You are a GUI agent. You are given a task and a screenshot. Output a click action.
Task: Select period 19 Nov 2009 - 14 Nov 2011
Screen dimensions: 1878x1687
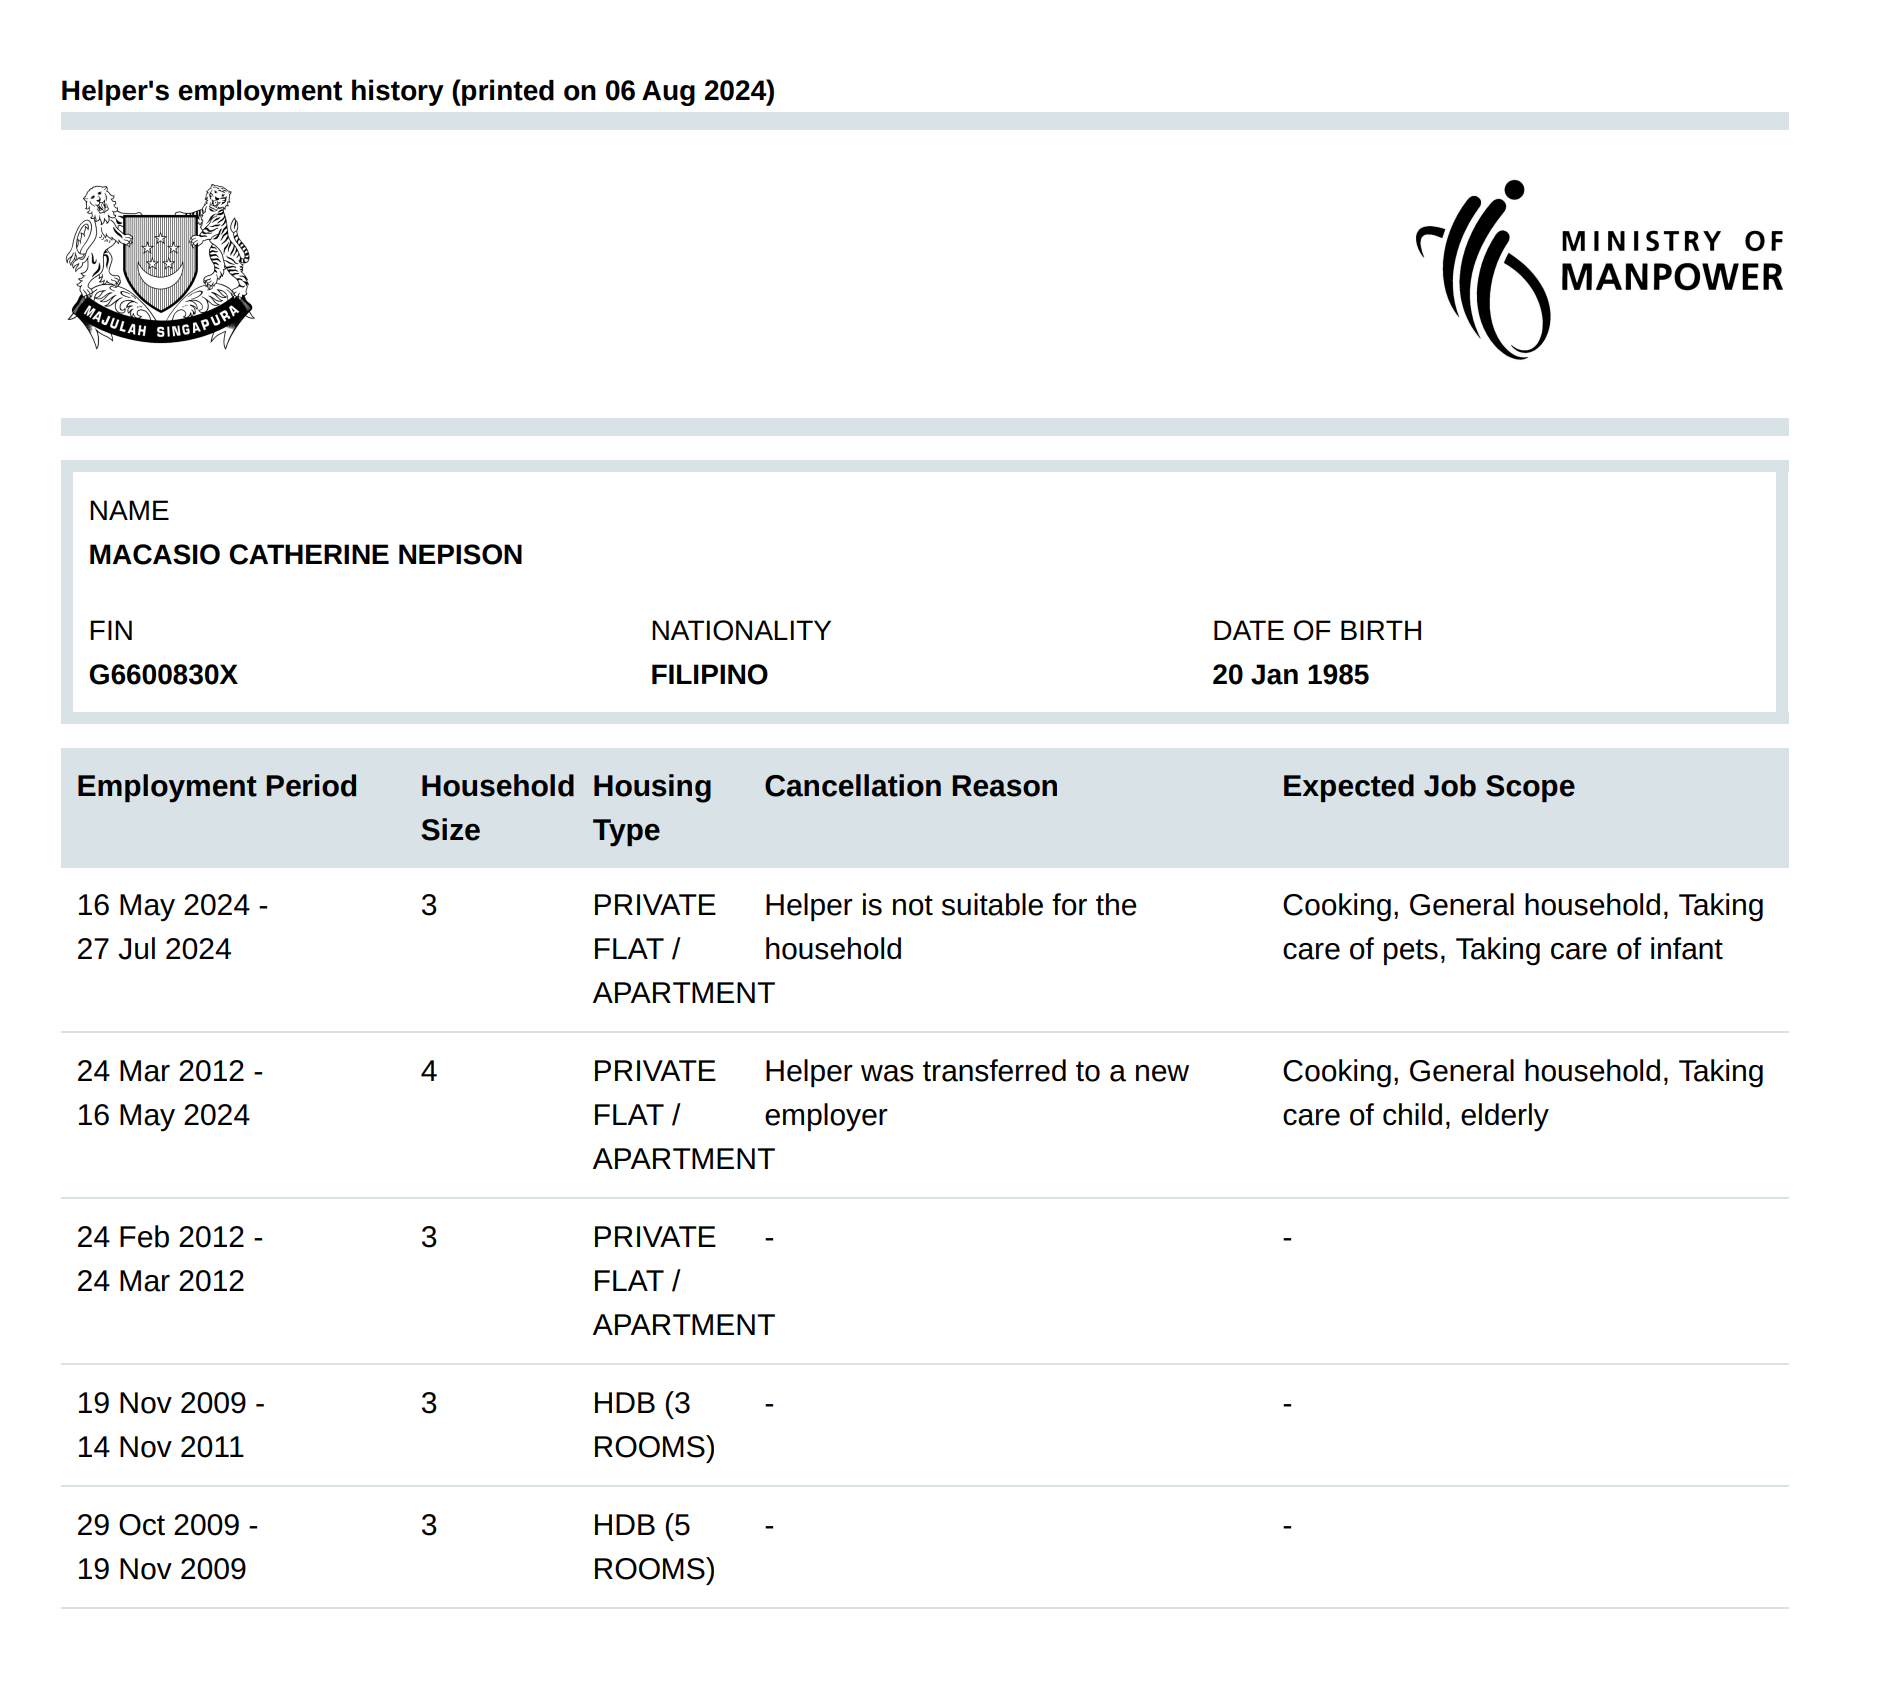coord(171,1425)
